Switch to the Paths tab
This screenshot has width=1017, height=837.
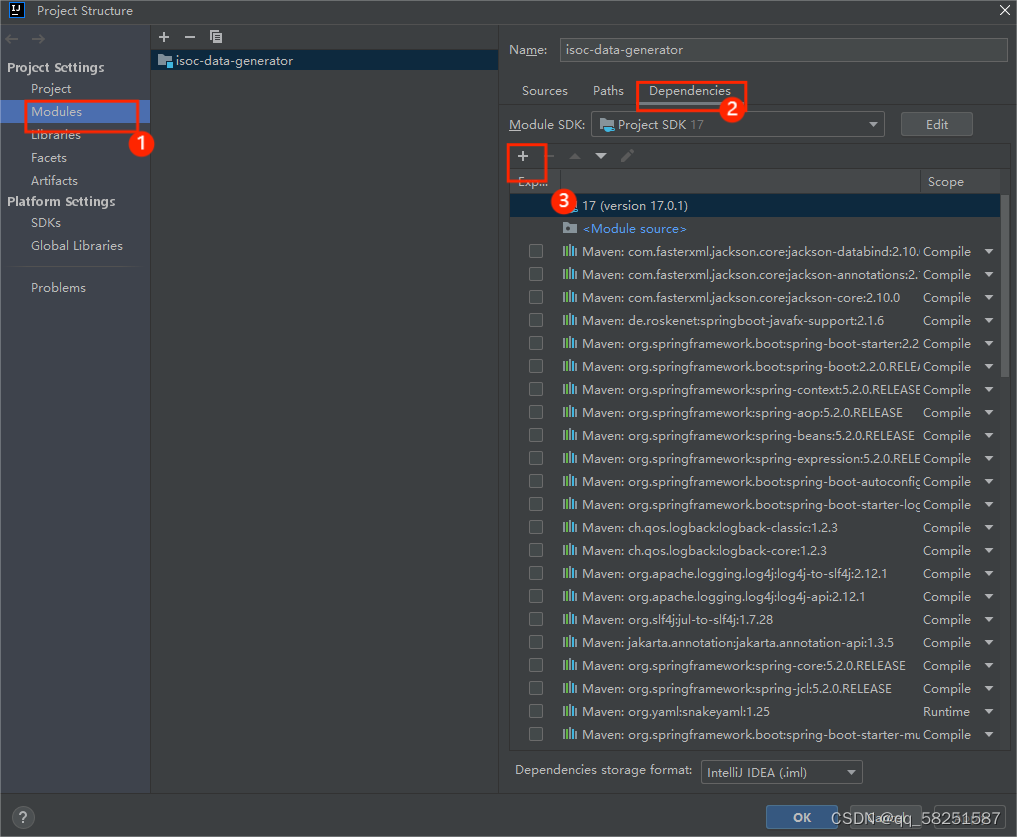(x=608, y=91)
